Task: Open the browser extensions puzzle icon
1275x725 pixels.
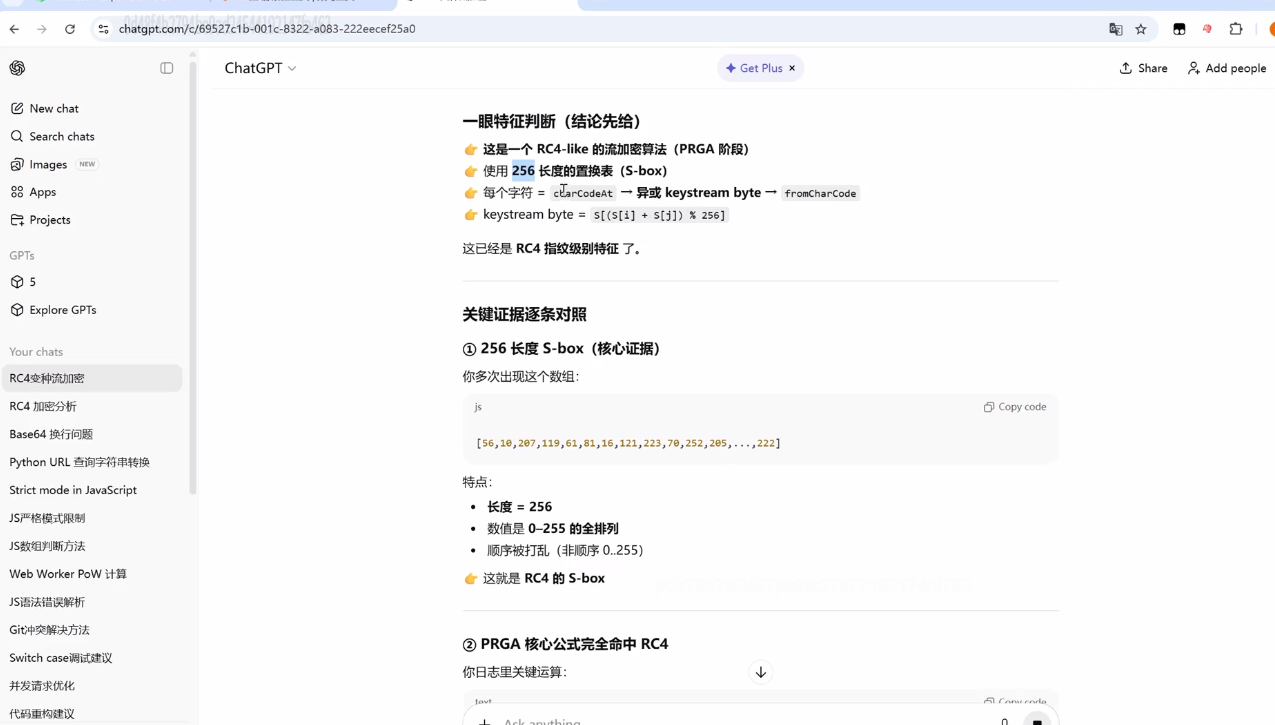Action: pos(1236,29)
